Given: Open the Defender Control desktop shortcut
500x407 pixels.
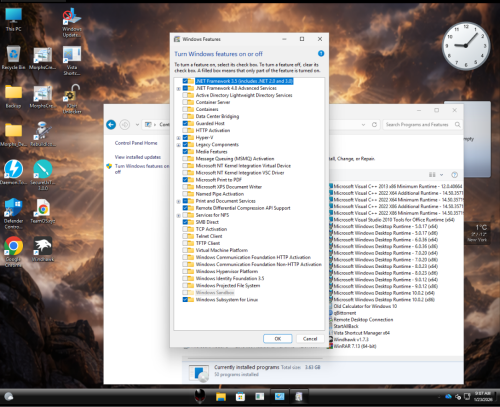Looking at the screenshot, I should point(13,213).
